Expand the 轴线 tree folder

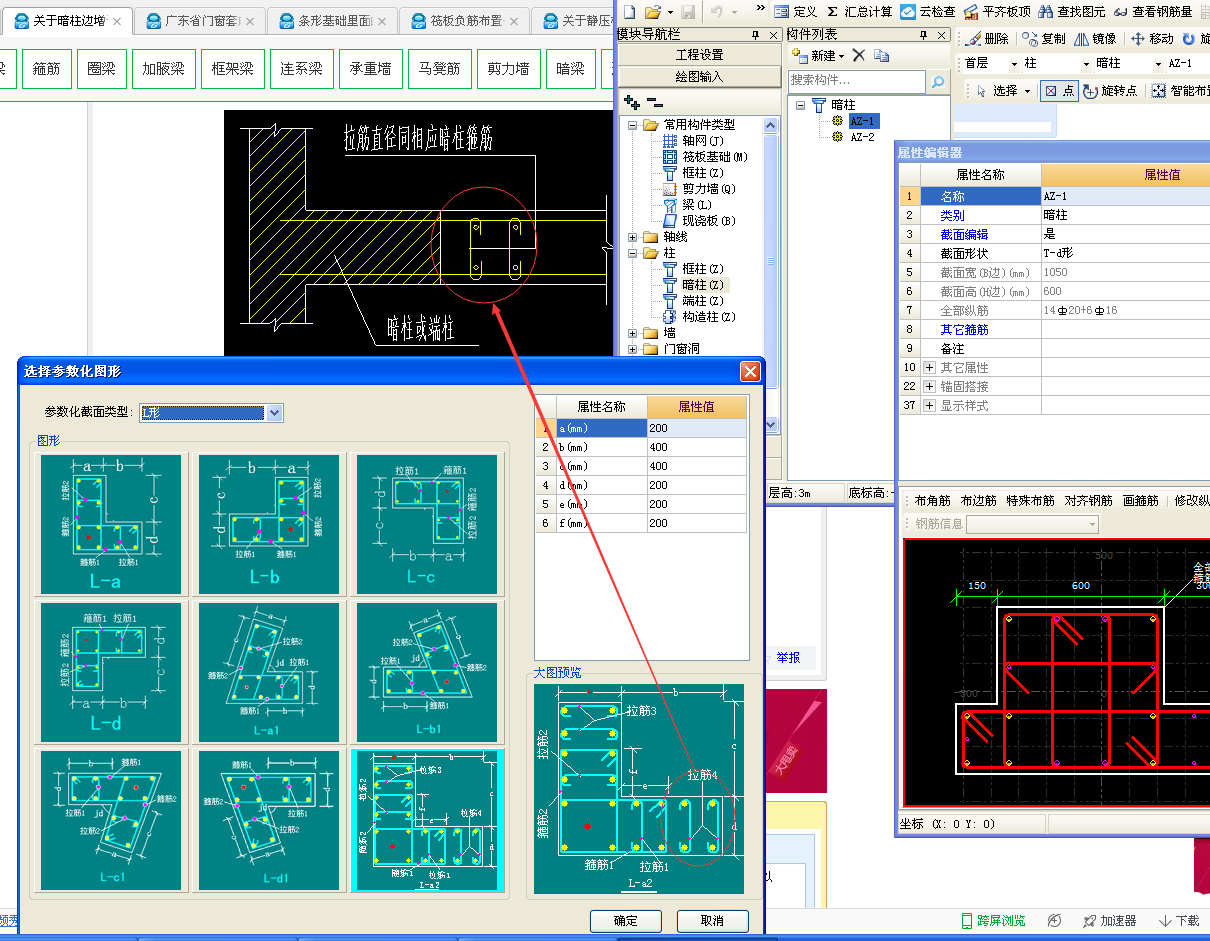[633, 237]
